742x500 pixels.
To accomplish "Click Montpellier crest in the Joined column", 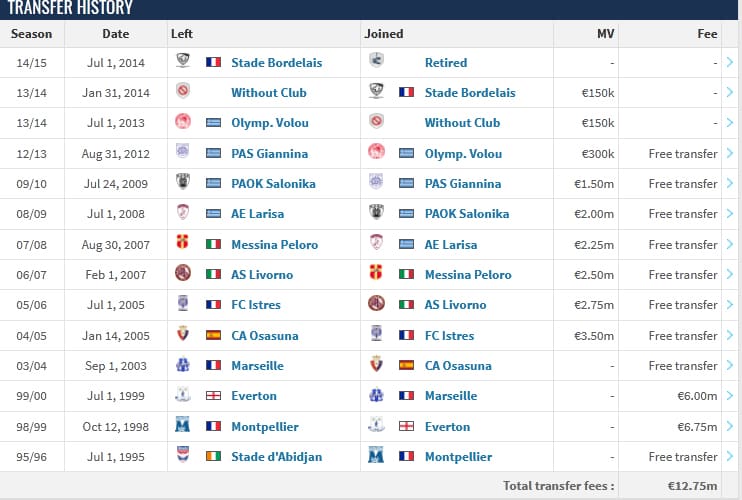I will [376, 456].
